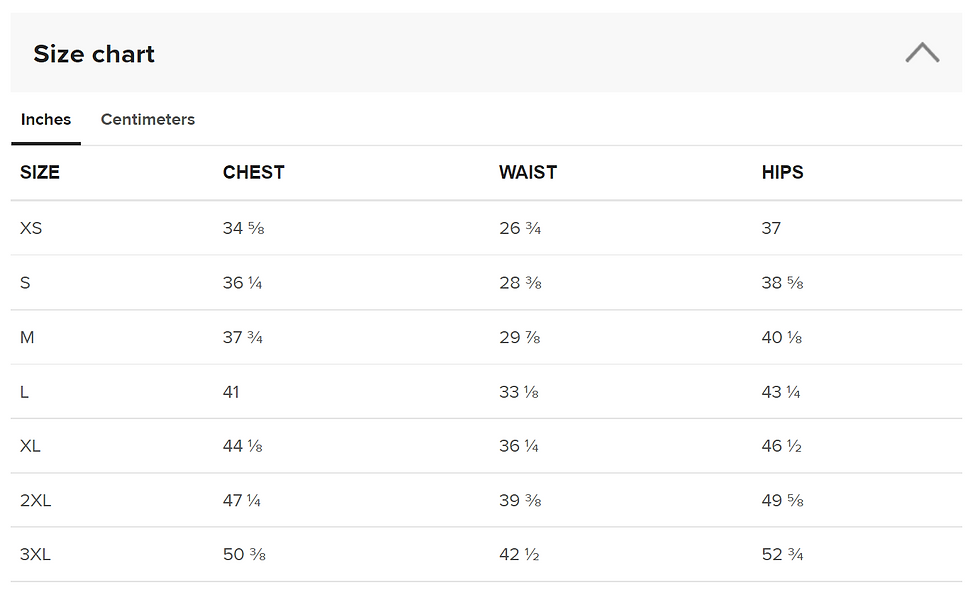Click the chest value 41 for L
Screen dimensions: 980x607
point(231,392)
